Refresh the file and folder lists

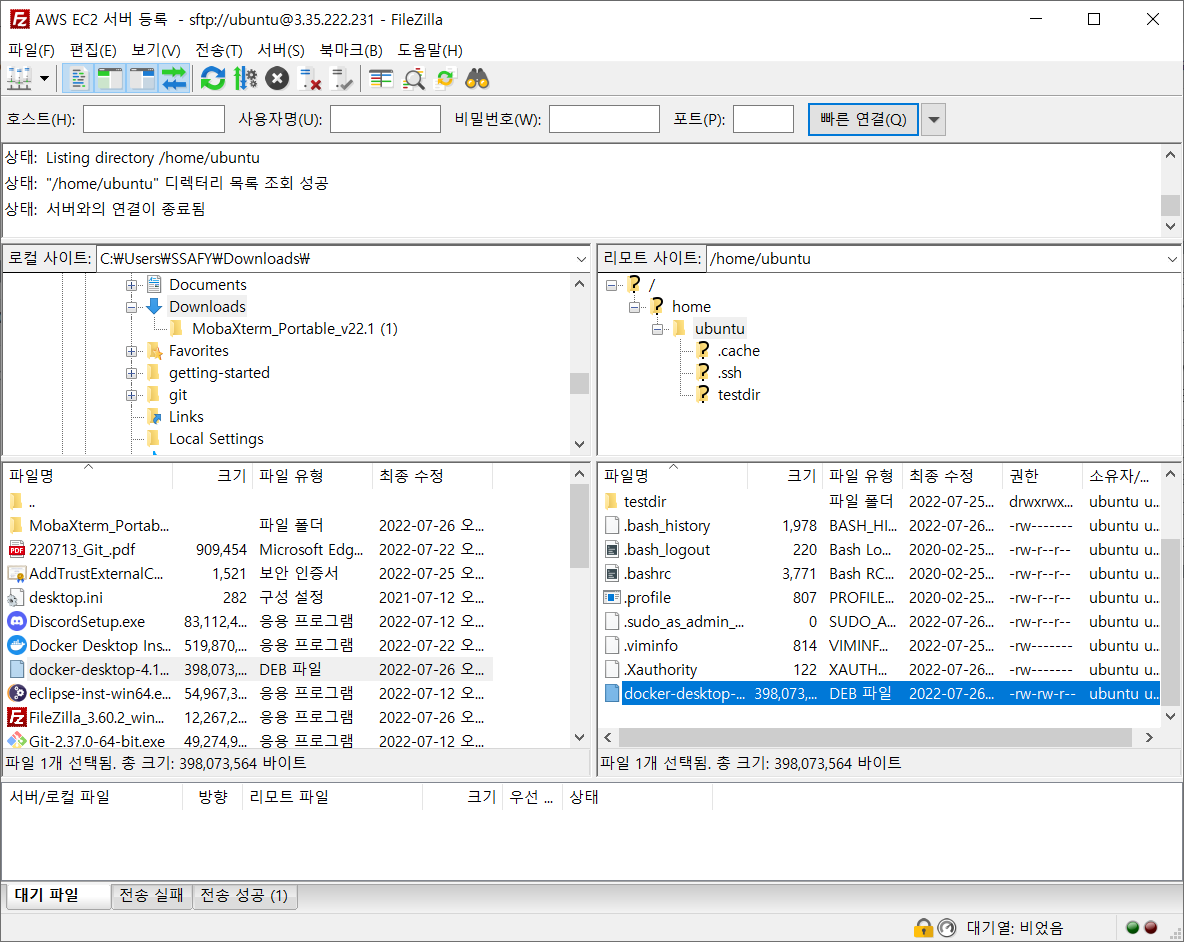click(213, 78)
